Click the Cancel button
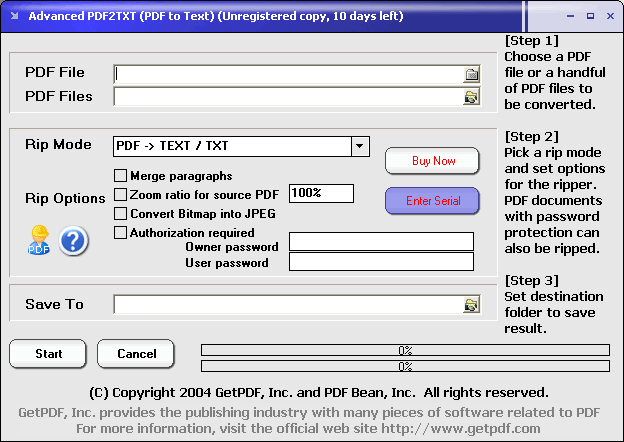This screenshot has height=442, width=624. click(136, 354)
